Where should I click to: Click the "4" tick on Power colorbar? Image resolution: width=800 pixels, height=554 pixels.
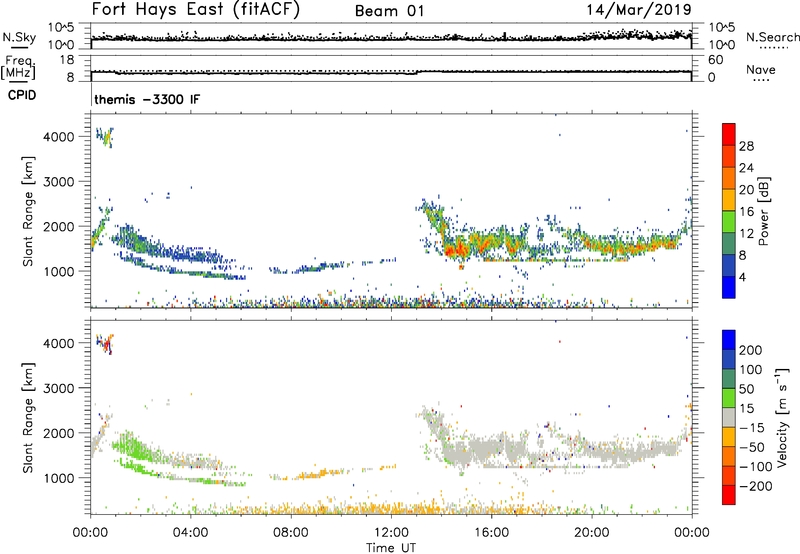[743, 277]
